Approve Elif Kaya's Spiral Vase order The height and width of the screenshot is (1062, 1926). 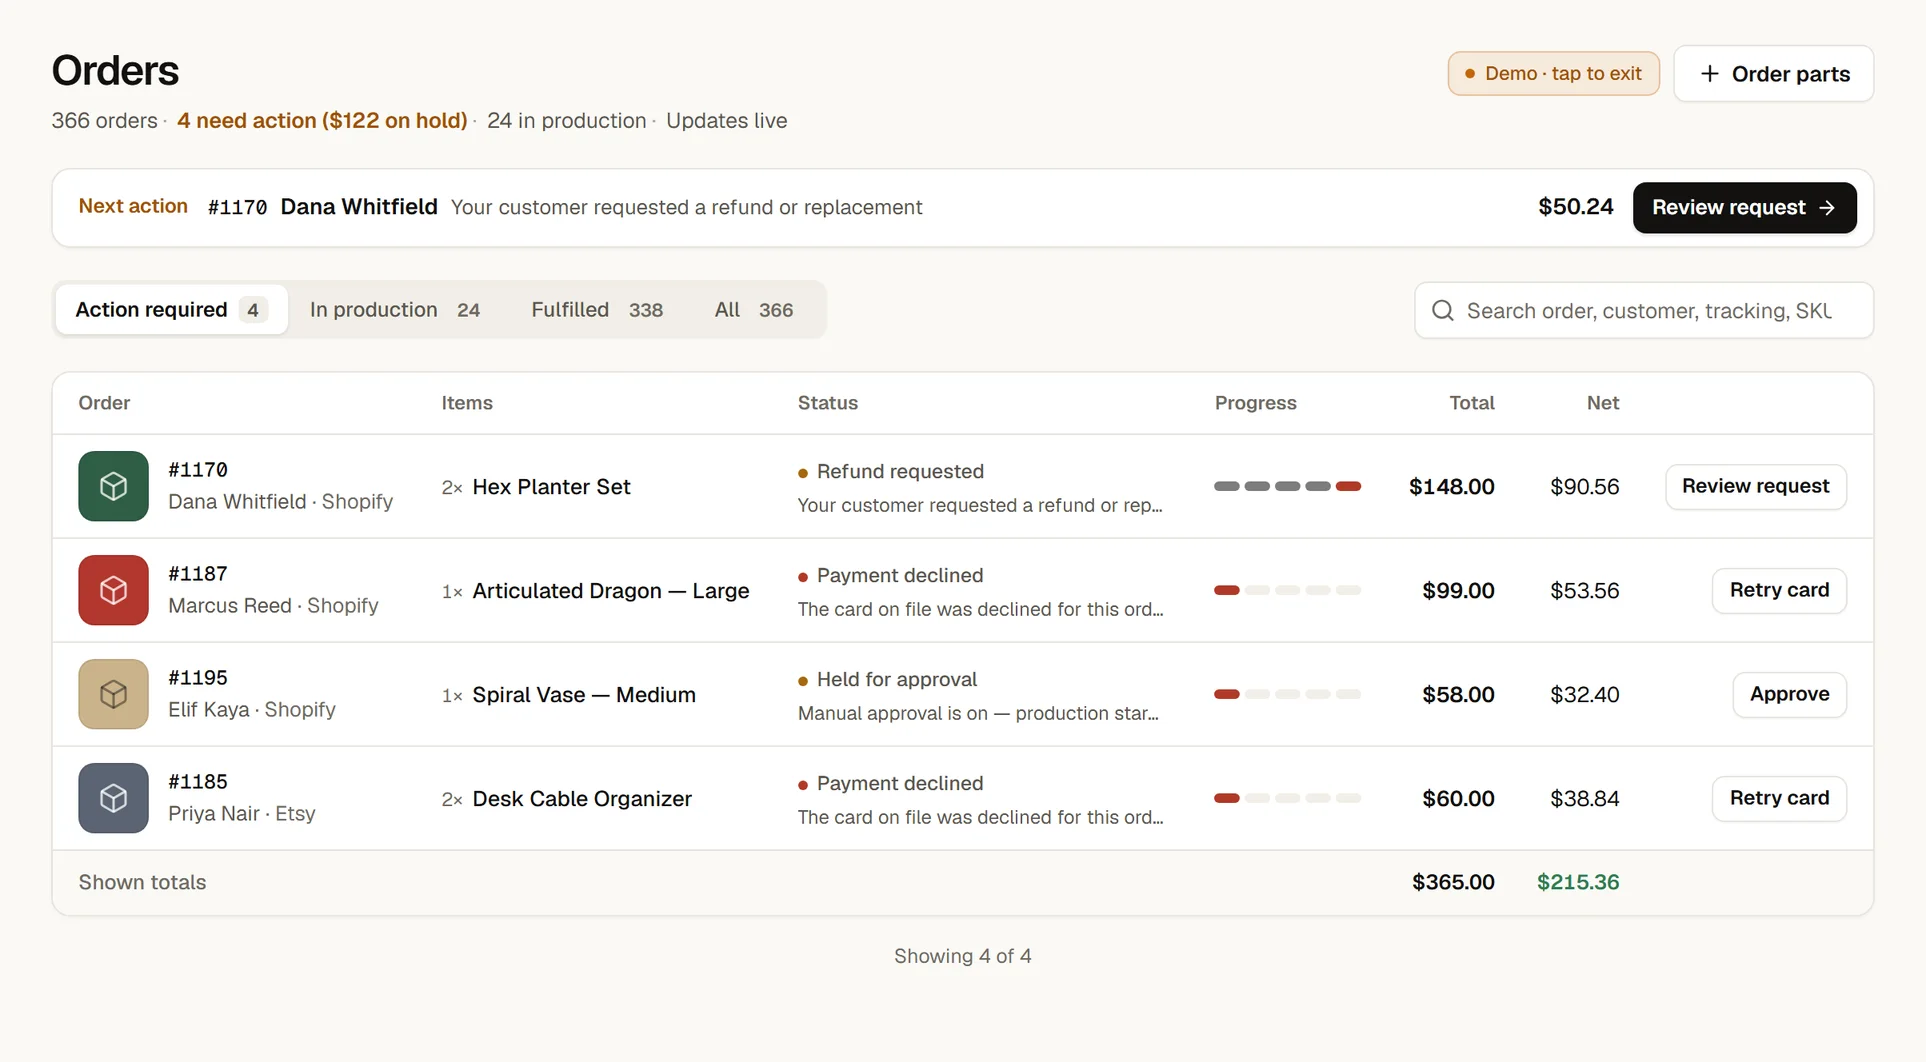(x=1789, y=694)
